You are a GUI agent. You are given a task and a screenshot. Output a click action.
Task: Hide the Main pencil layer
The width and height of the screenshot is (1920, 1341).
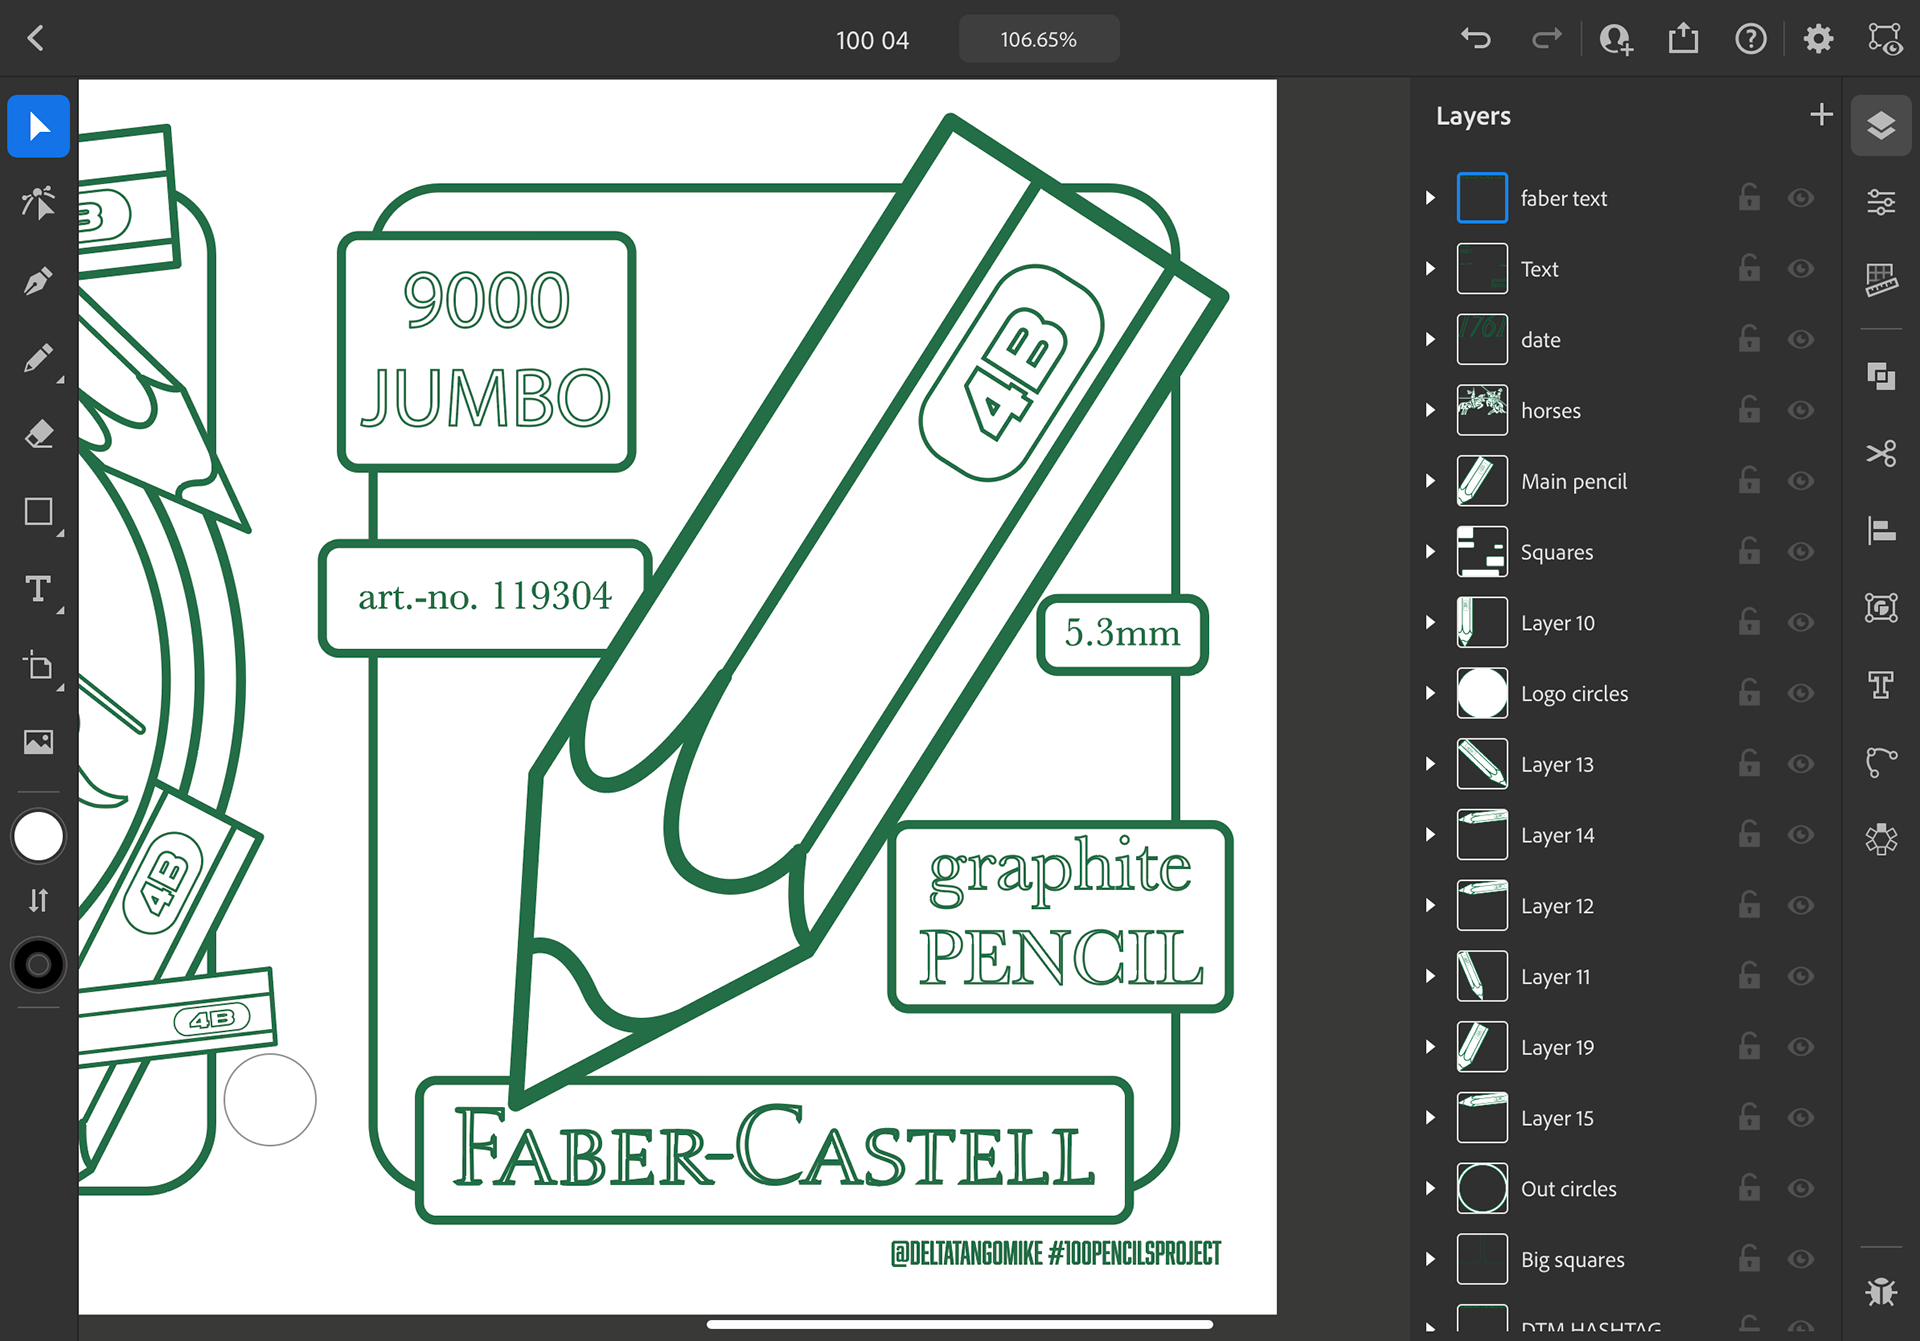(x=1801, y=481)
